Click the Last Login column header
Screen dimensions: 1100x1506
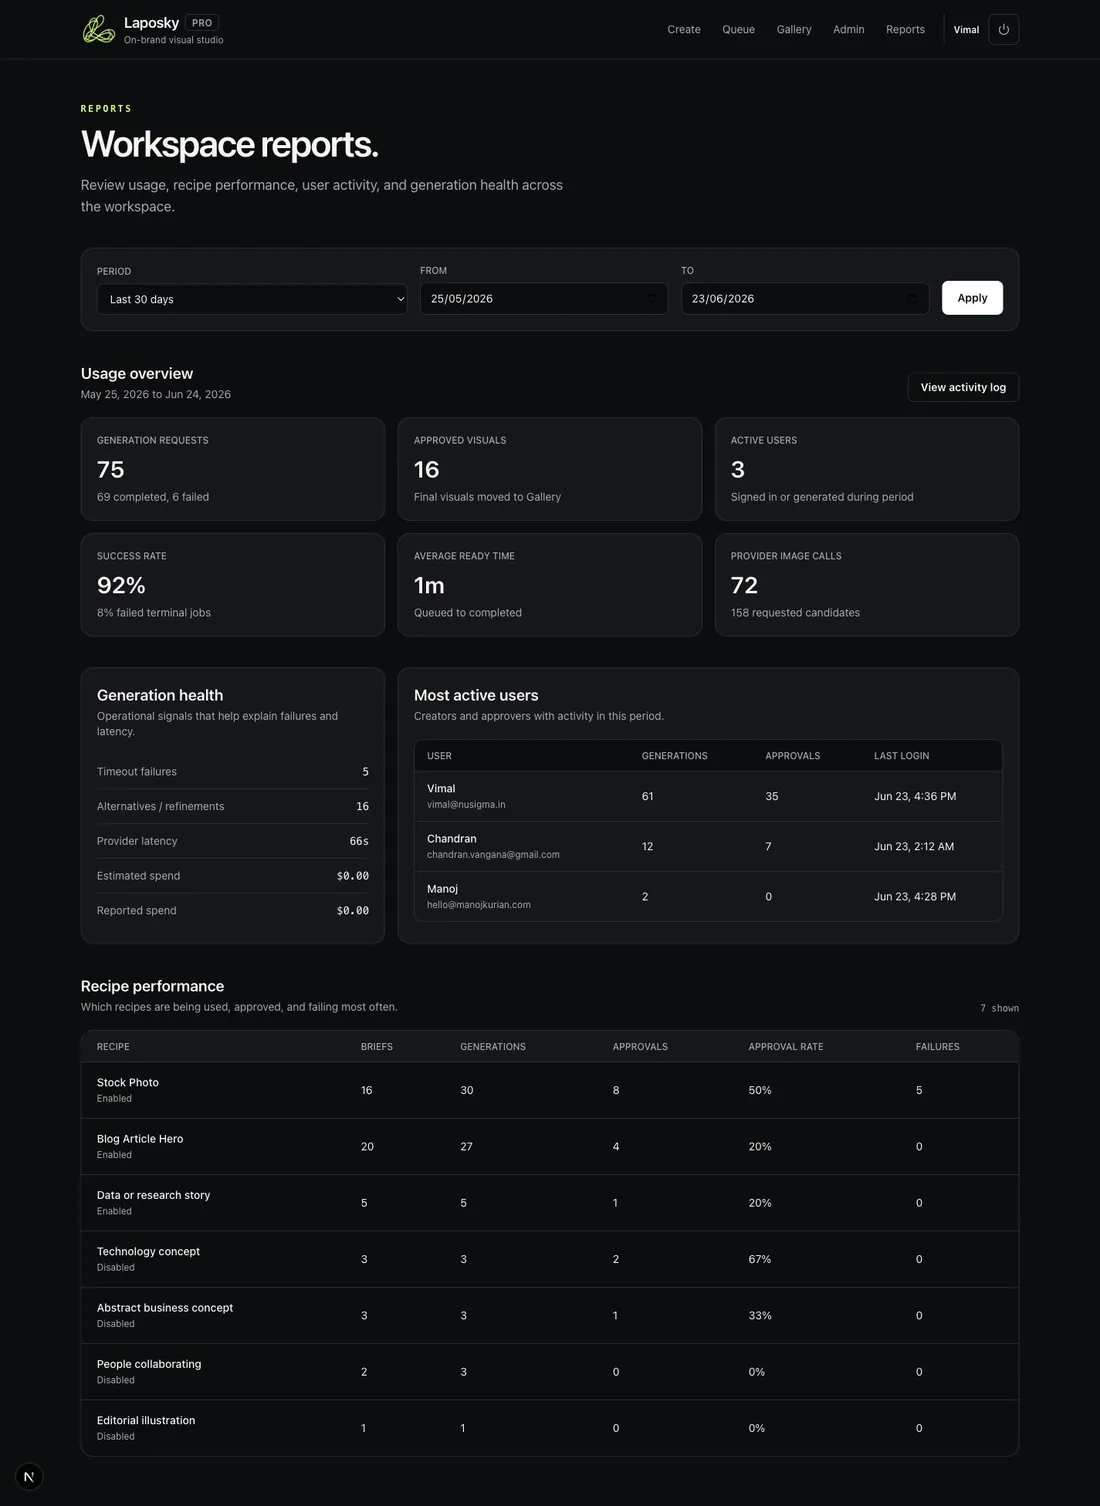point(901,756)
